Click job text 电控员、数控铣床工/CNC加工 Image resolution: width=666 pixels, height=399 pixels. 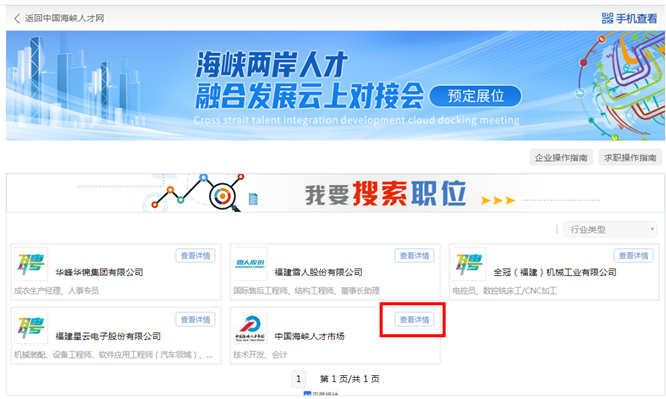(504, 291)
